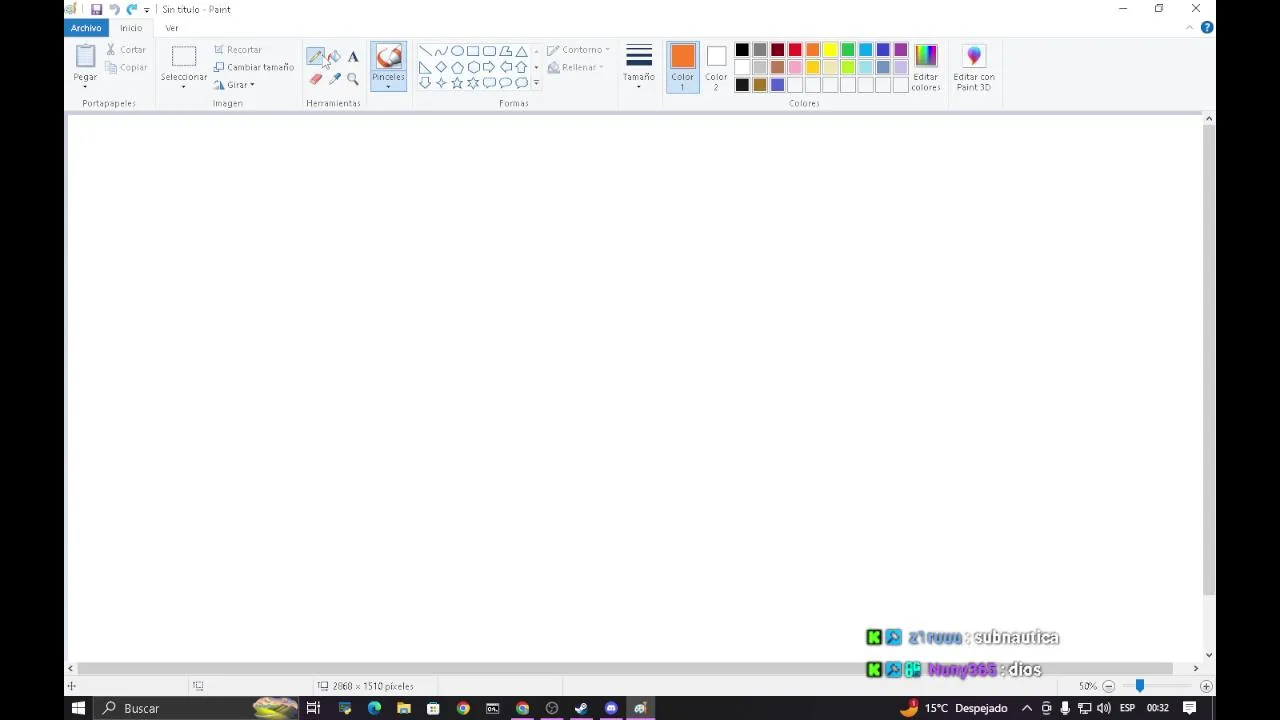Click the Cortar cut button
1280x720 pixels.
click(x=126, y=50)
